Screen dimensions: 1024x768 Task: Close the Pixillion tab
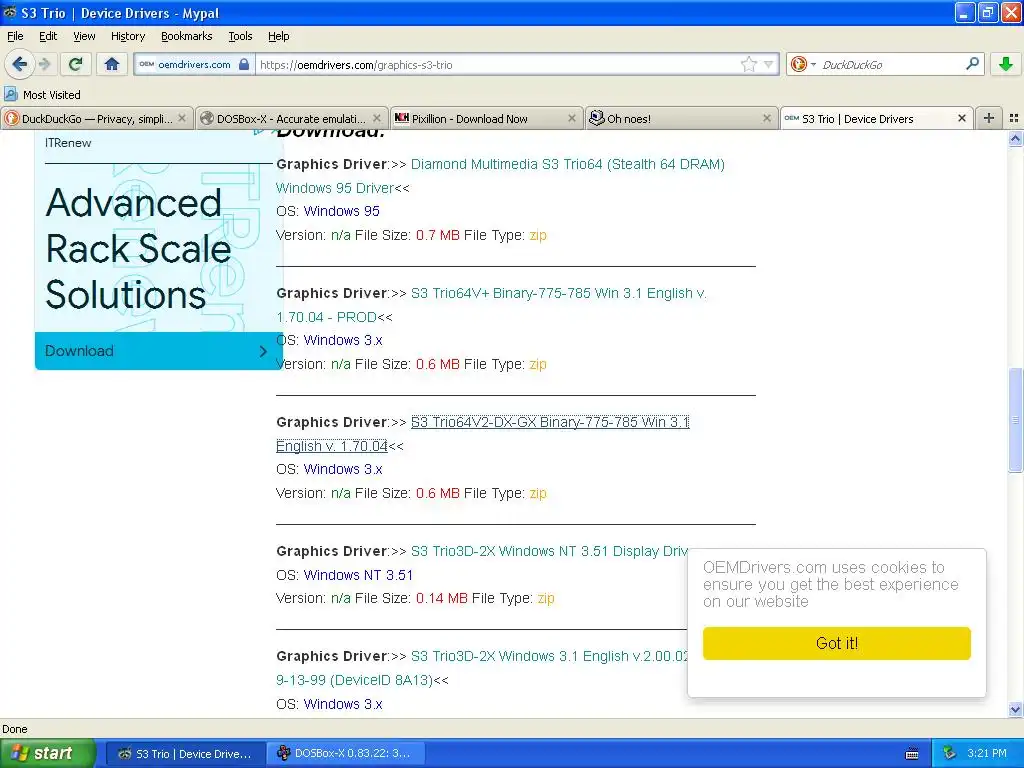(571, 118)
